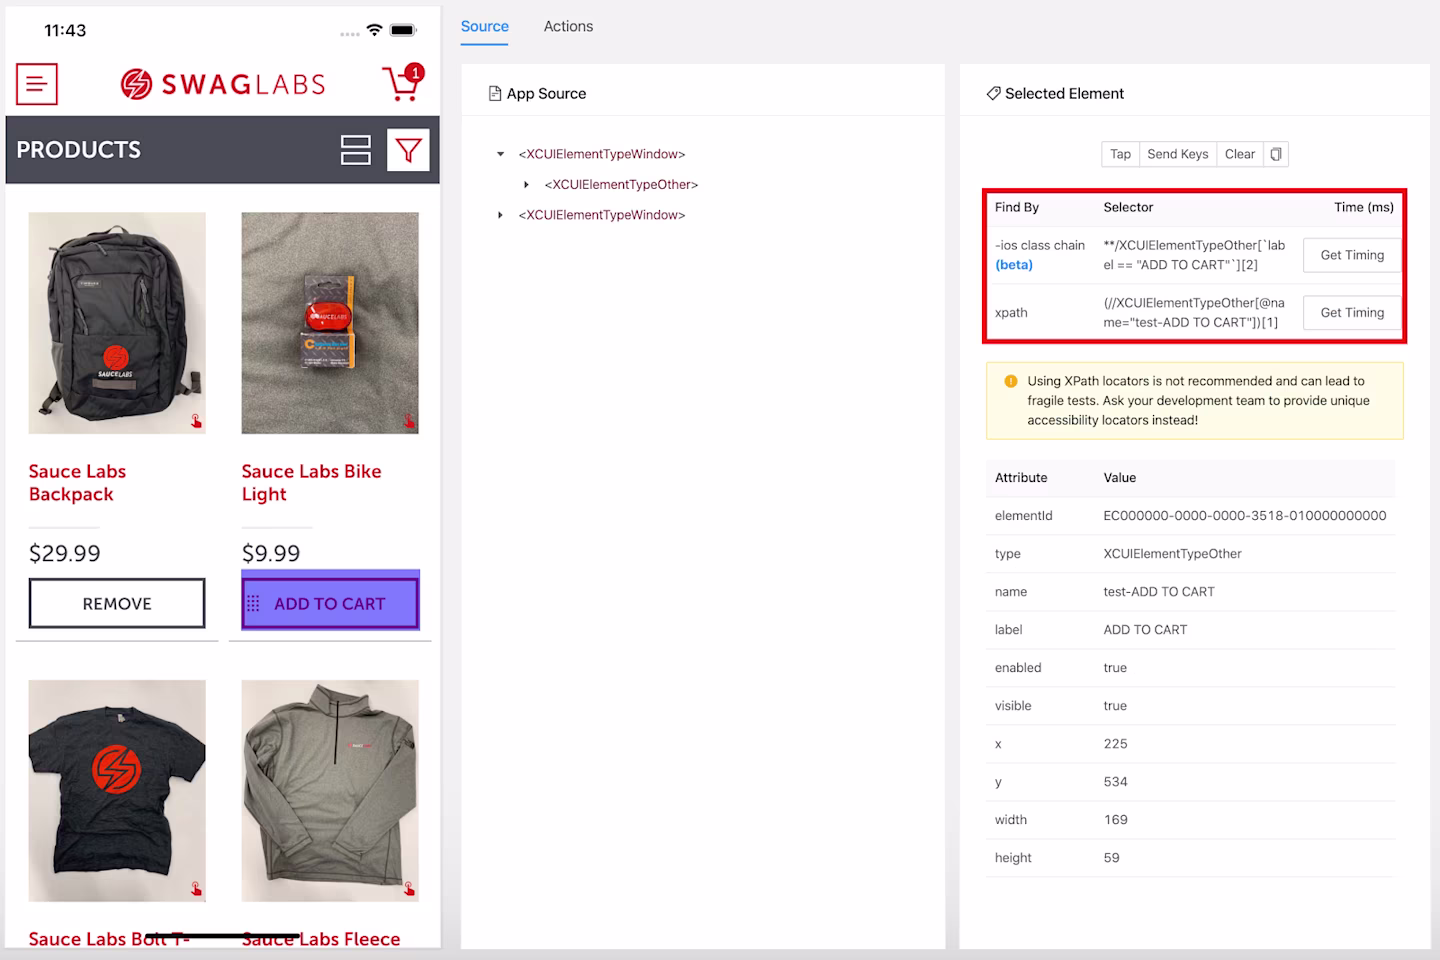Click the x attribute value 225

click(1115, 744)
